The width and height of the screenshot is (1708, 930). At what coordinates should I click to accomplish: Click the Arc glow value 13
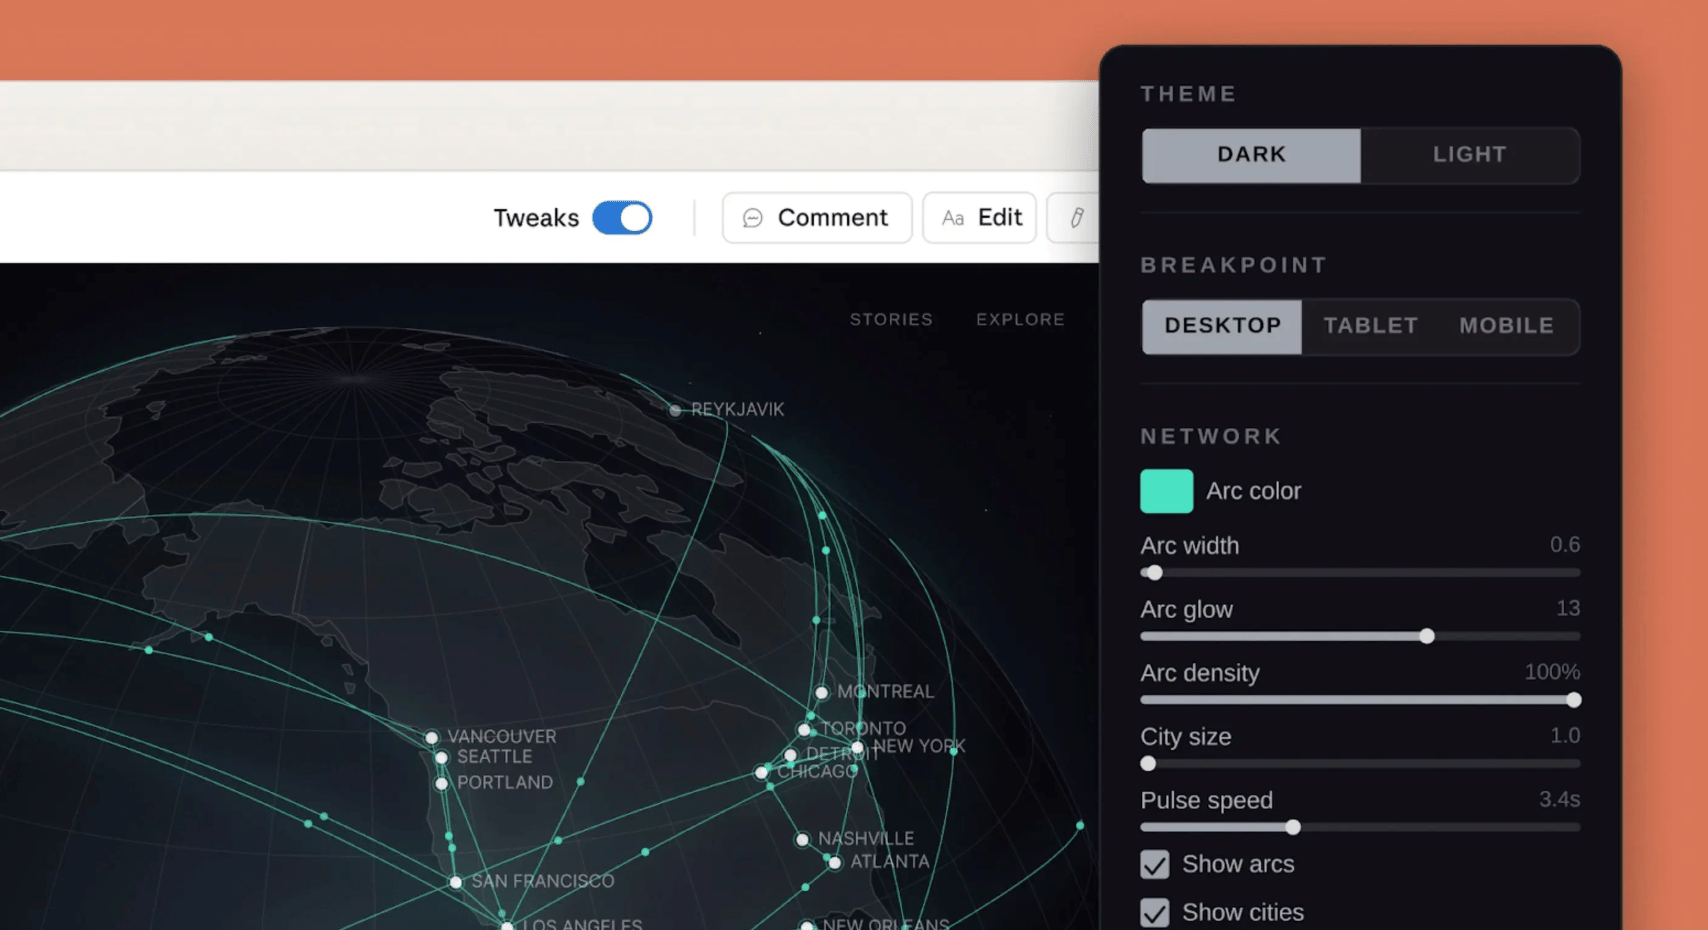[x=1568, y=608]
